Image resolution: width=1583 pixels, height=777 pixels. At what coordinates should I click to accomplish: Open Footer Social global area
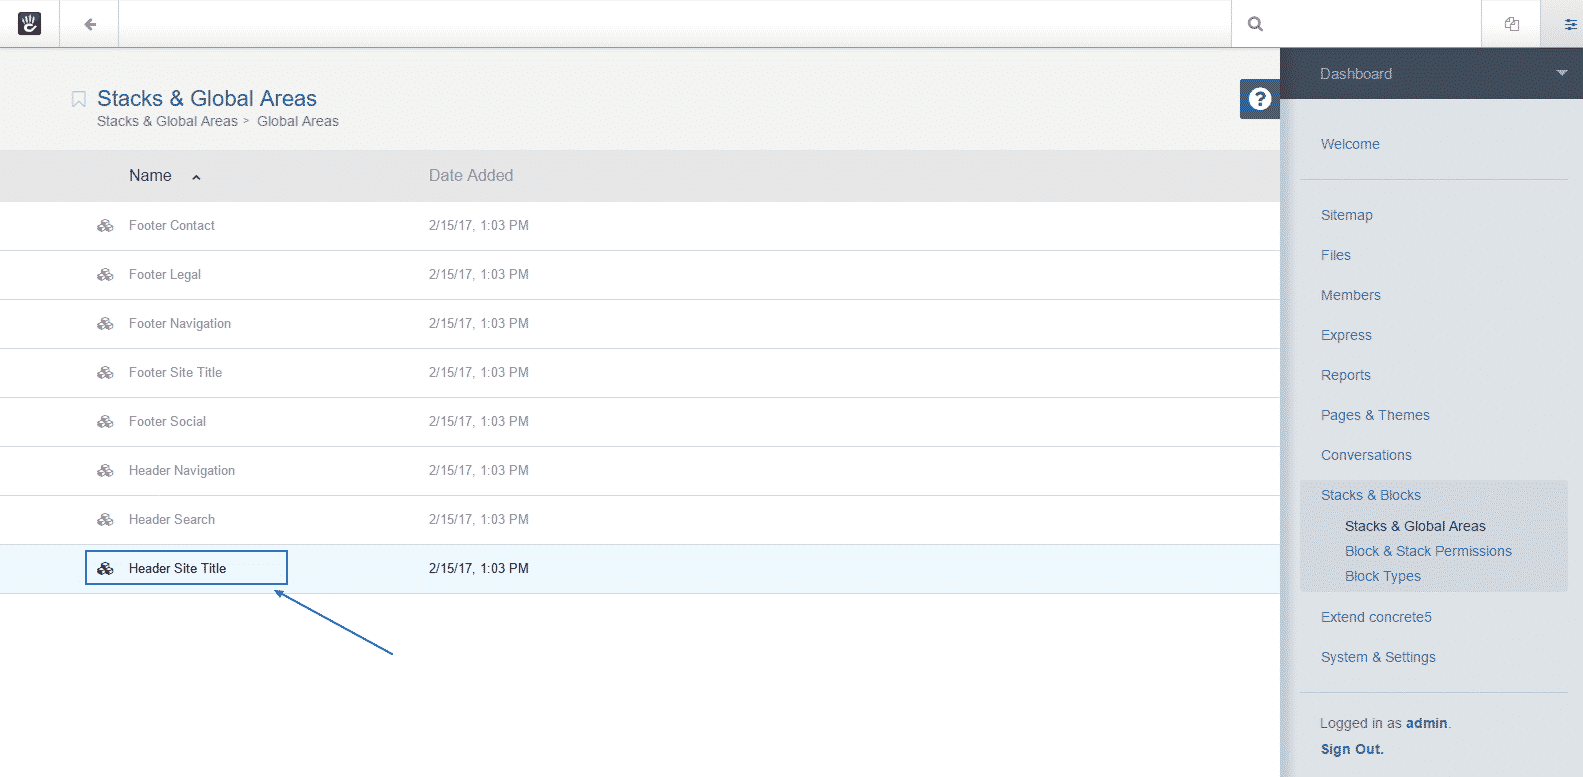click(167, 421)
